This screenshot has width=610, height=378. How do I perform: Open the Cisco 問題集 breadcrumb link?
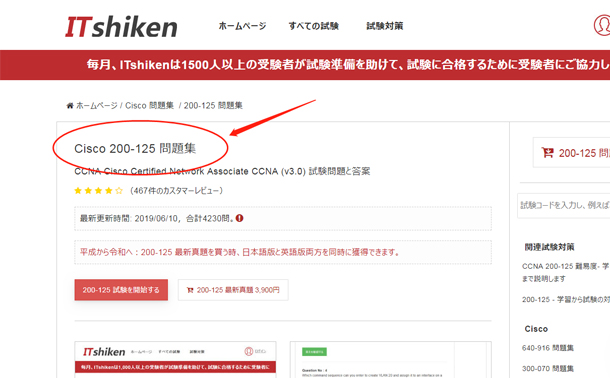point(149,105)
